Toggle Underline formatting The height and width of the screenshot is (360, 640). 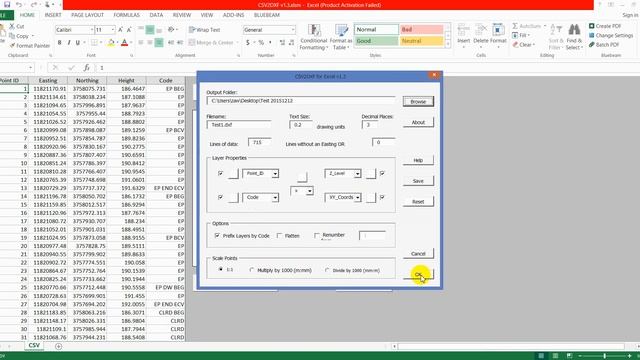pyautogui.click(x=78, y=42)
